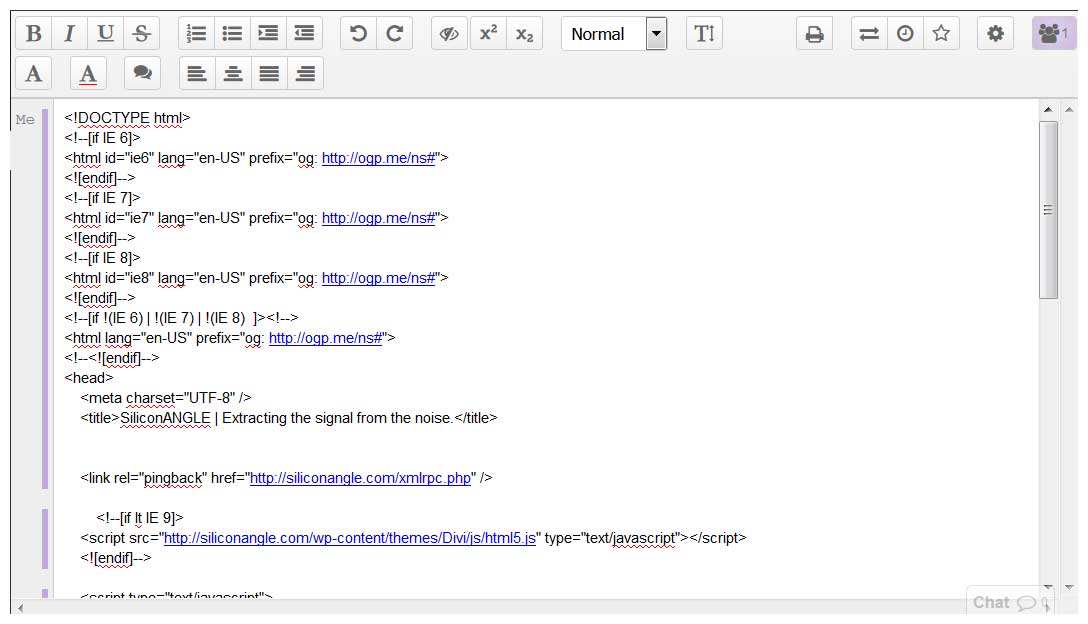Screen dimensions: 1088x624
Task: Open the html5.js script link
Action: click(350, 538)
